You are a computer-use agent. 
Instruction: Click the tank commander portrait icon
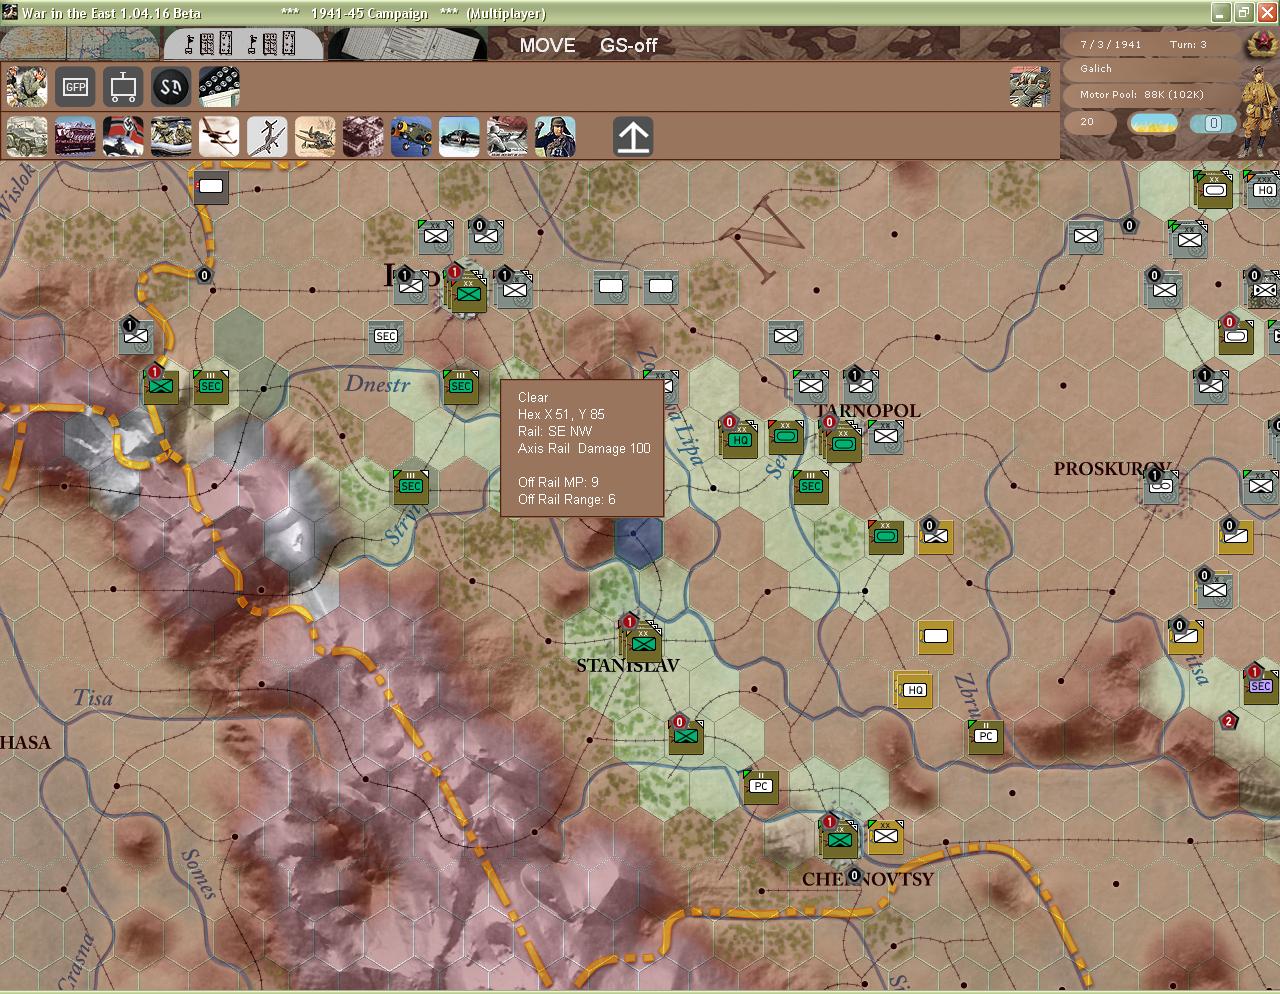555,136
